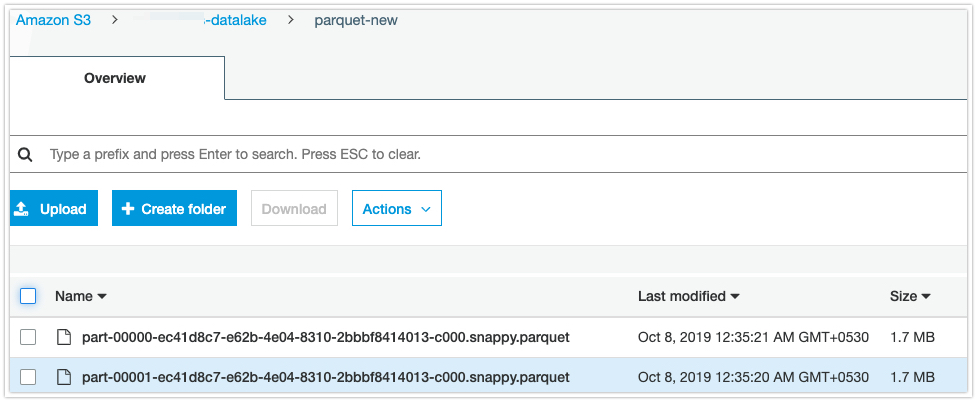Sort by the Size column arrow
The height and width of the screenshot is (402, 977).
point(926,297)
